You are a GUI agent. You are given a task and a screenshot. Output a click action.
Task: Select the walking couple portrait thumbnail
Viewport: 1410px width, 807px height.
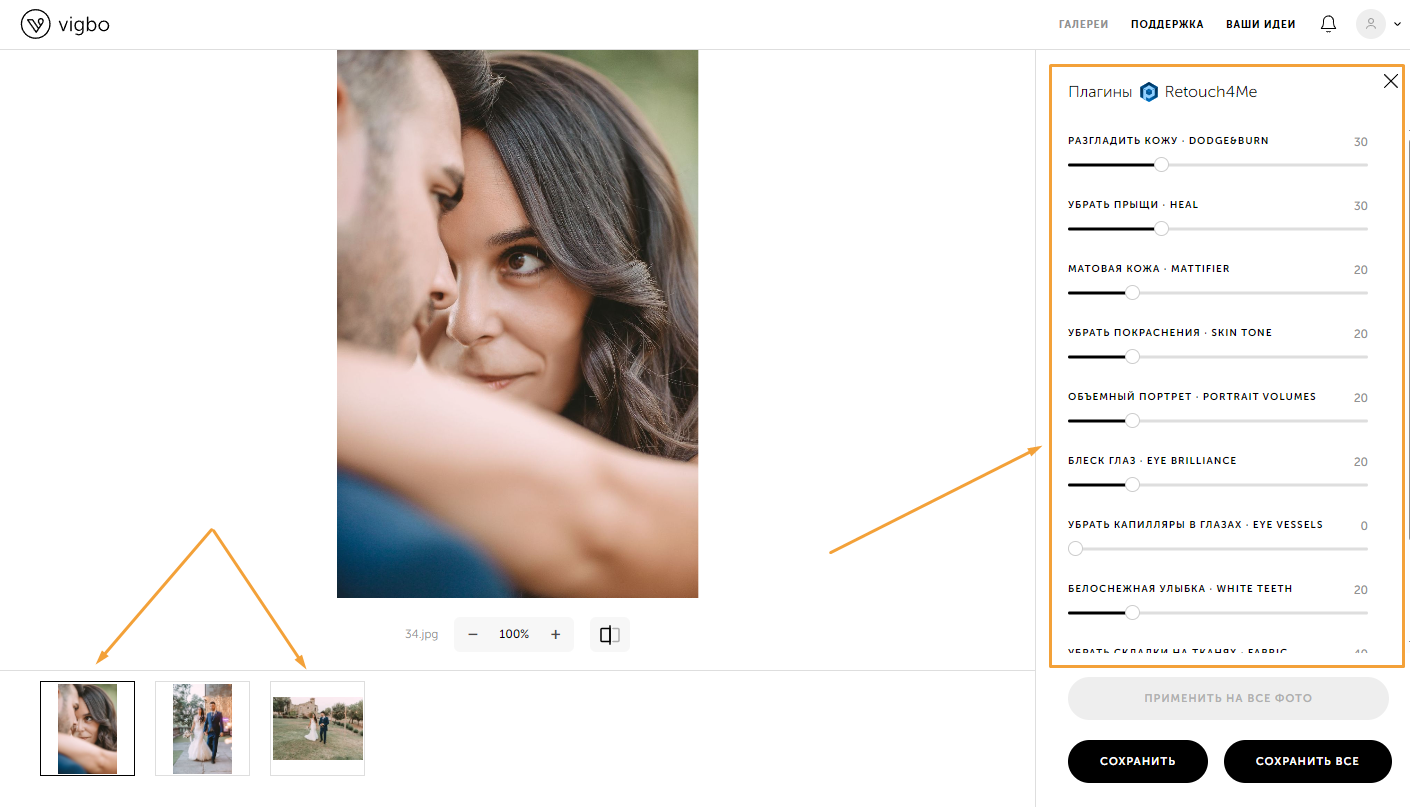pyautogui.click(x=202, y=728)
